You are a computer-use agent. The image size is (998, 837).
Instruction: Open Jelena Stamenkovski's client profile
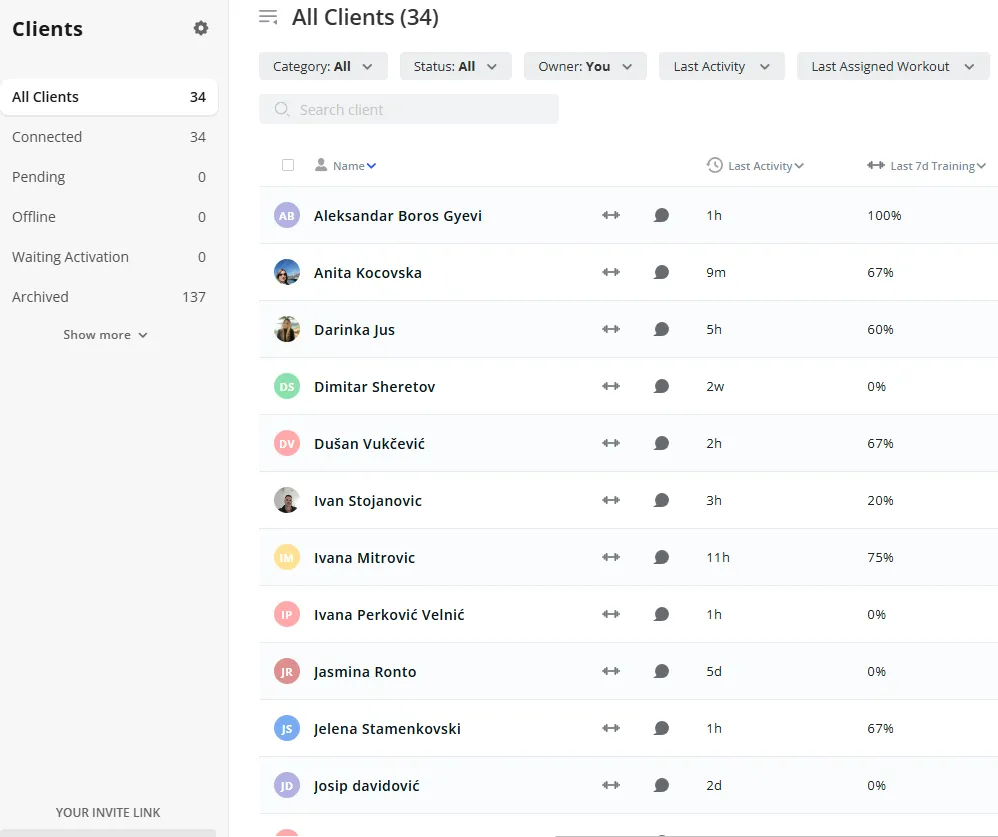[387, 728]
